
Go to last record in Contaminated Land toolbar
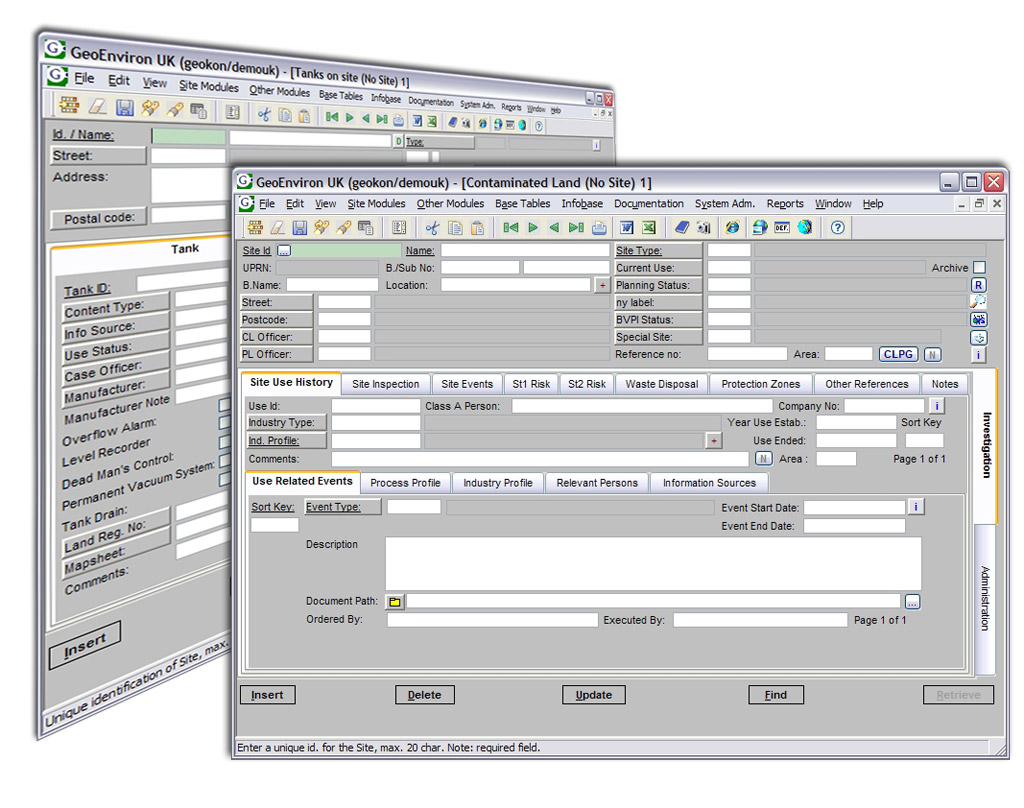point(576,227)
